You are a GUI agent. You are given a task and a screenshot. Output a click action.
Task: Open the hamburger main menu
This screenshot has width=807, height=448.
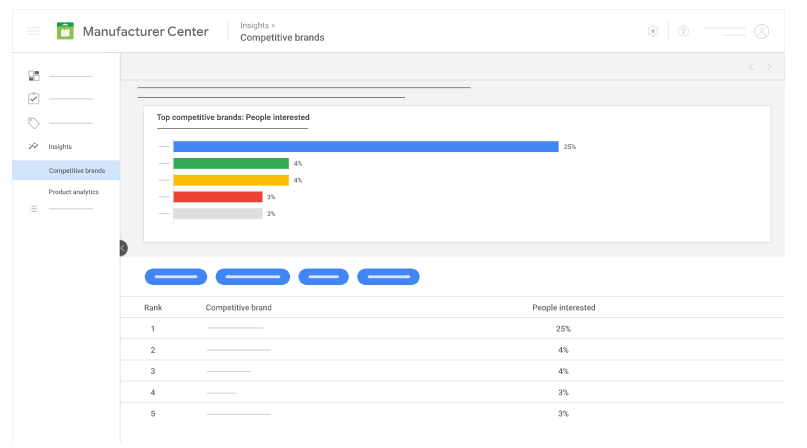click(x=33, y=31)
